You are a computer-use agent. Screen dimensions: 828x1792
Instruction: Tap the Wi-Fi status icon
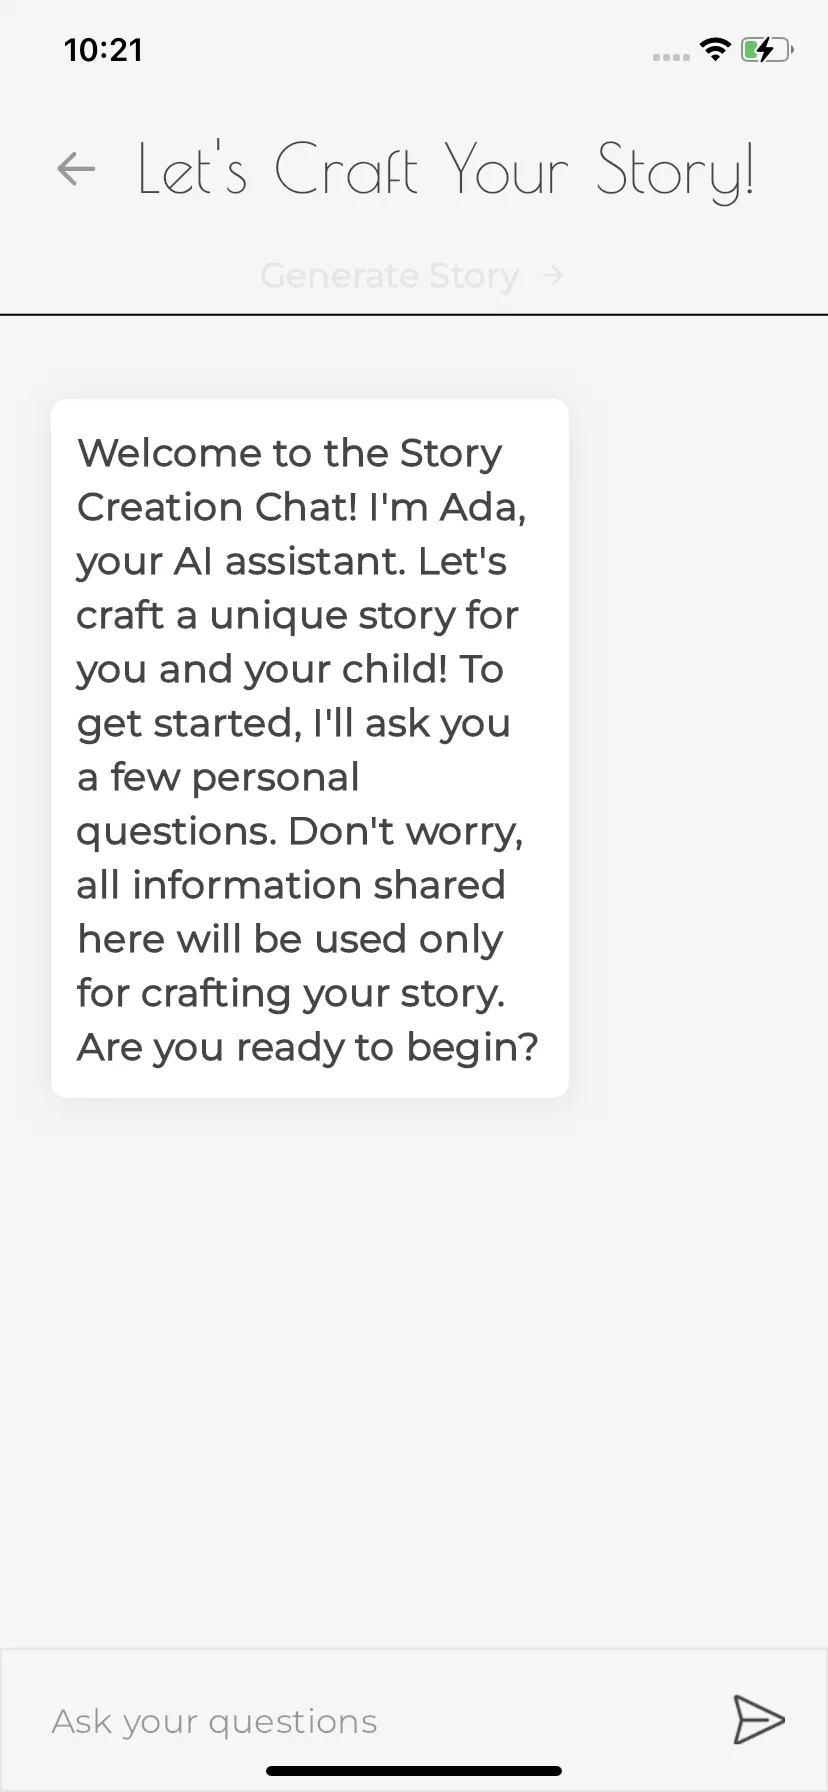(x=715, y=49)
